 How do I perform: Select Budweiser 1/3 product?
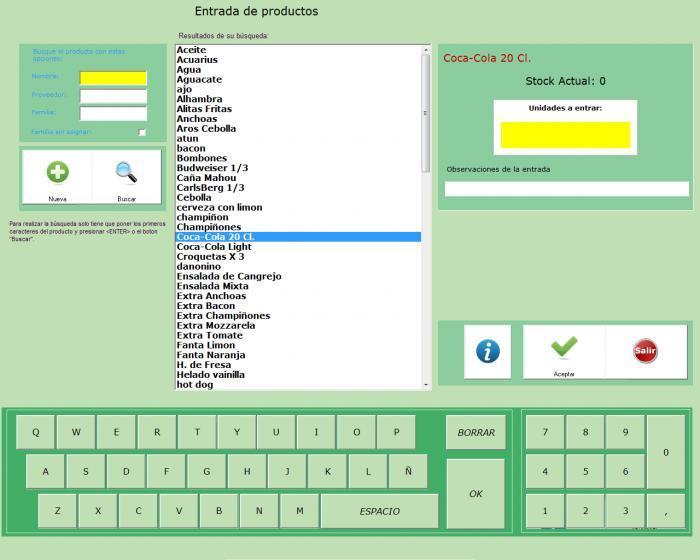pos(298,168)
